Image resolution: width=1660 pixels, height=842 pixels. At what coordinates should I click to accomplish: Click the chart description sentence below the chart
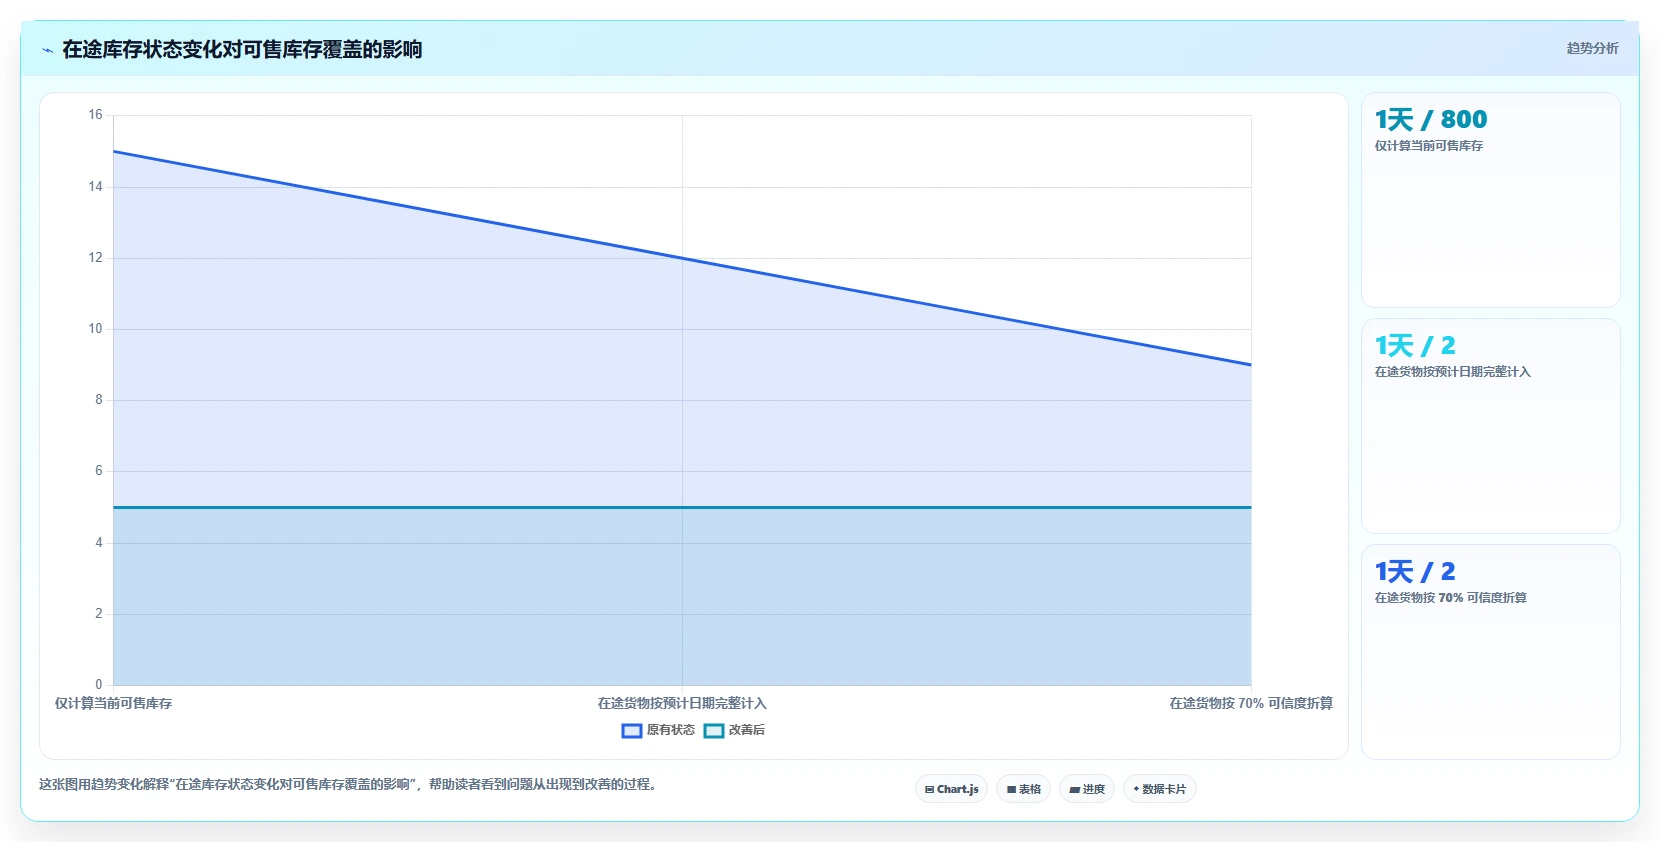(x=350, y=785)
